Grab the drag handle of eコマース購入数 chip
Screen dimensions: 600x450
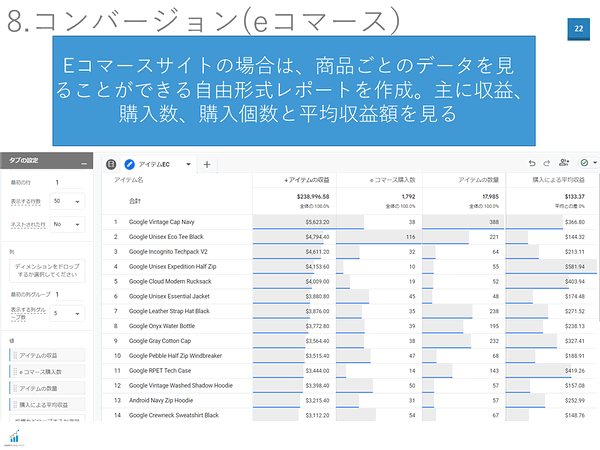coord(15,372)
